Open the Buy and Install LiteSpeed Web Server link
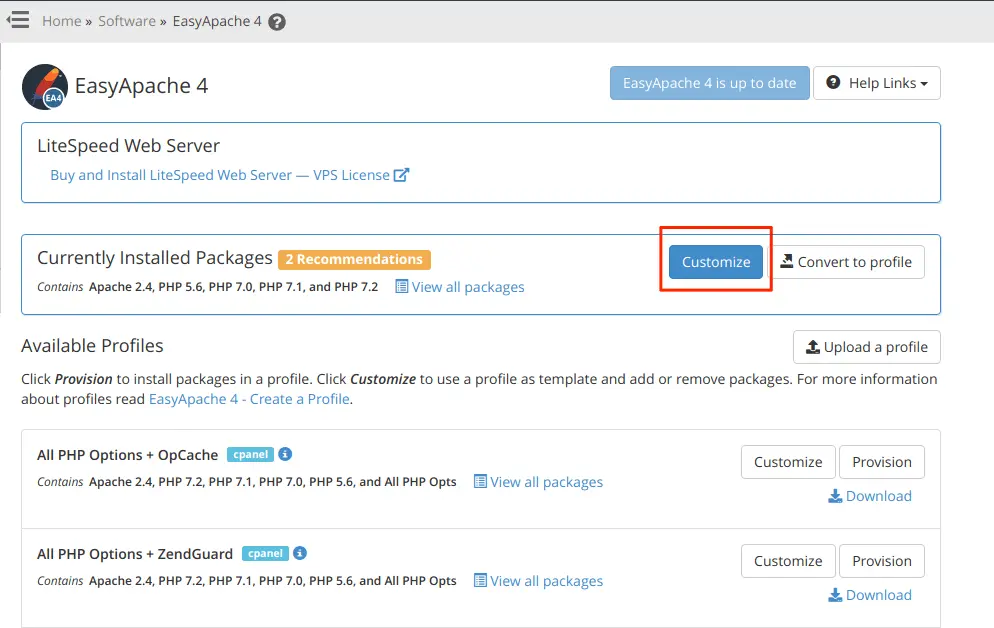The width and height of the screenshot is (994, 628). coord(215,174)
